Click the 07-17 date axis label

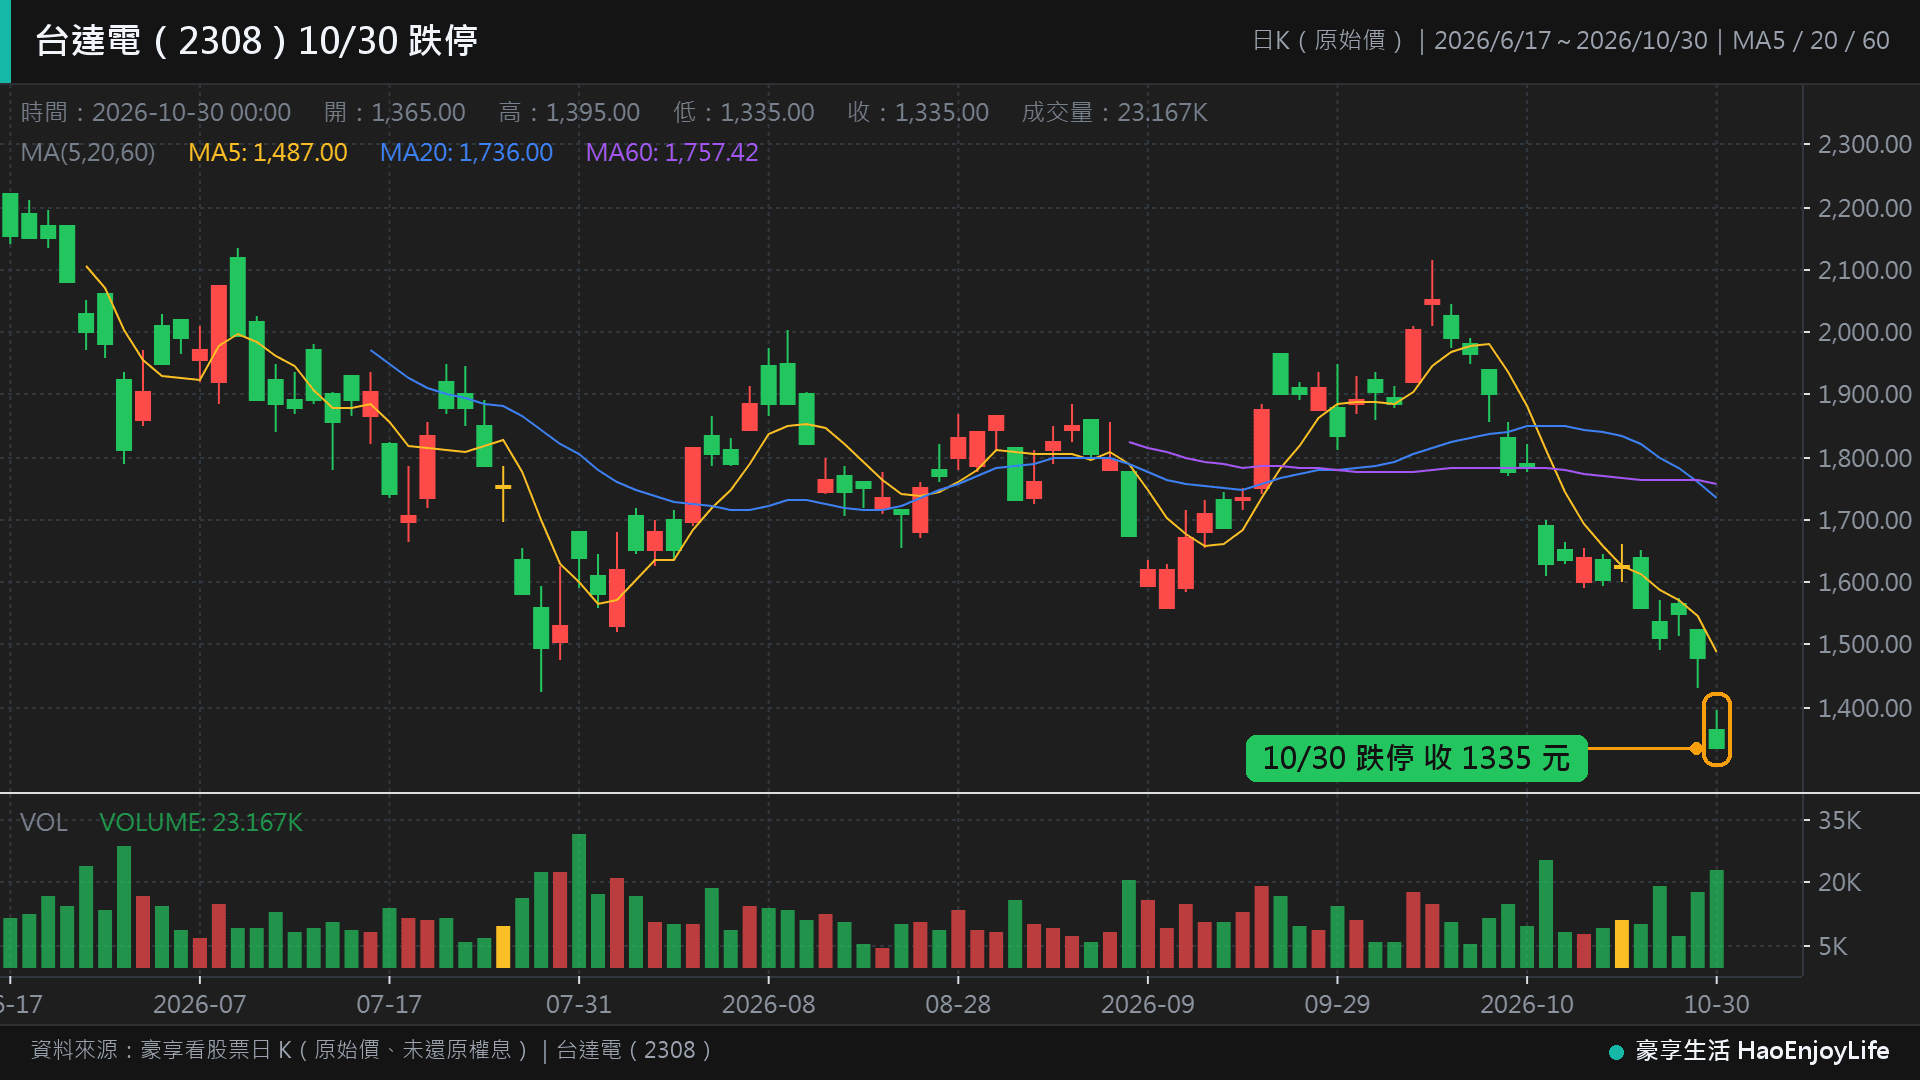pyautogui.click(x=389, y=1004)
